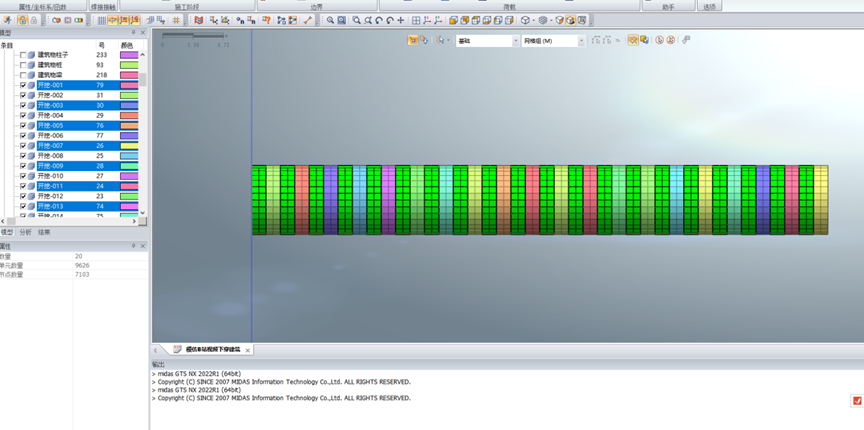Click the hammer tool icon in viewport toolbar
Screen dimensions: 864x430
click(x=686, y=40)
